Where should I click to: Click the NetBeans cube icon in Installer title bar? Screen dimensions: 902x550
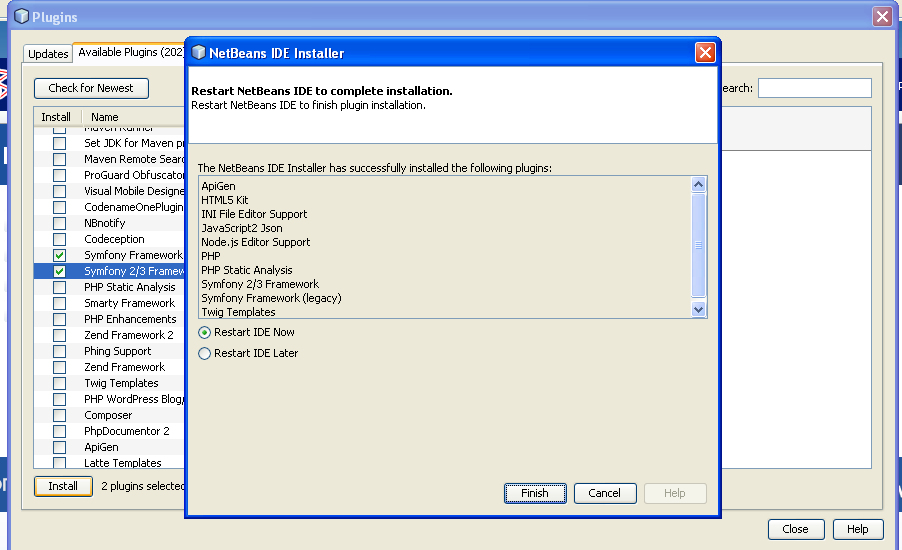point(198,53)
